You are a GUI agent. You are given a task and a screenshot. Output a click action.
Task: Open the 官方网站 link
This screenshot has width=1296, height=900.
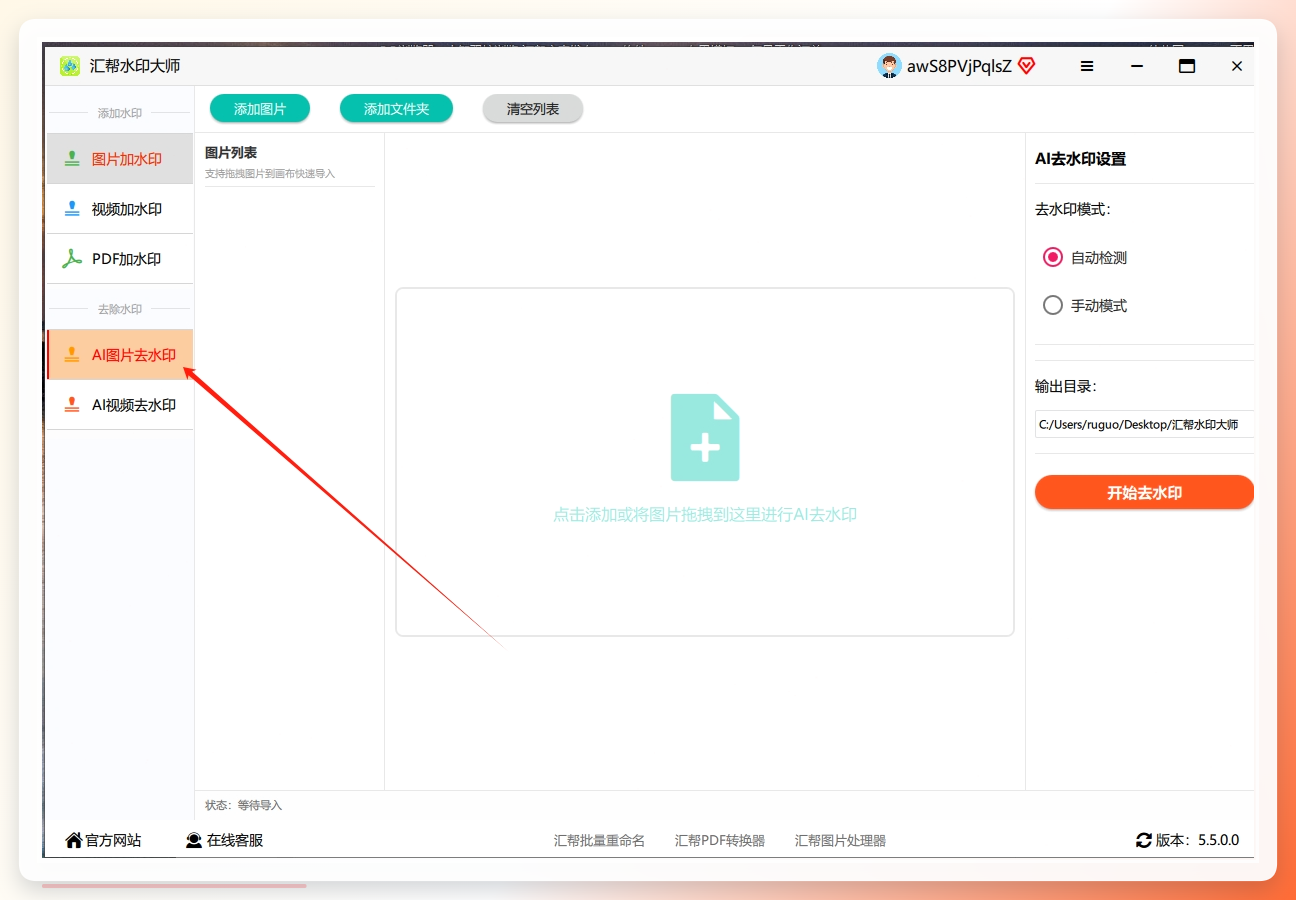click(103, 840)
